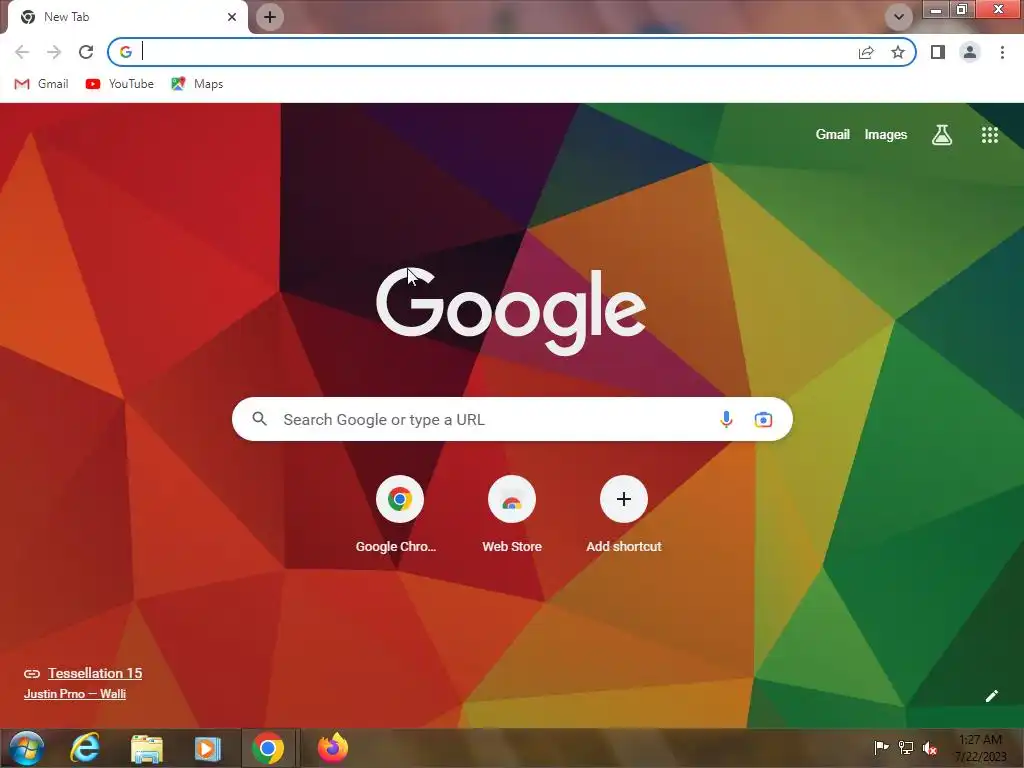
Task: Share this page via address bar icon
Action: point(866,52)
